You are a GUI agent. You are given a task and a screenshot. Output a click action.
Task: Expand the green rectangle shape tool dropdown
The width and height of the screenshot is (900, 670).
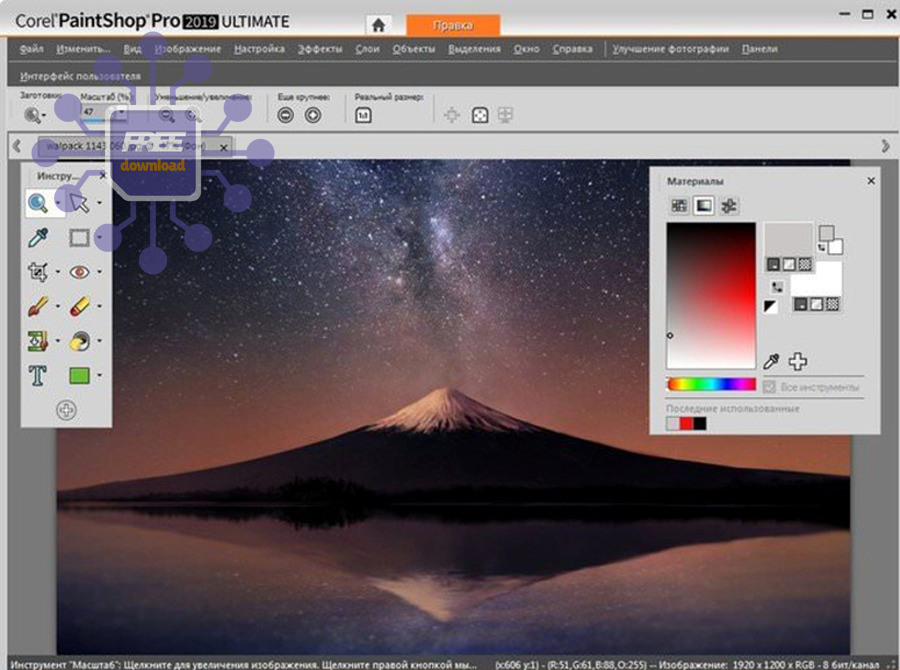click(100, 377)
